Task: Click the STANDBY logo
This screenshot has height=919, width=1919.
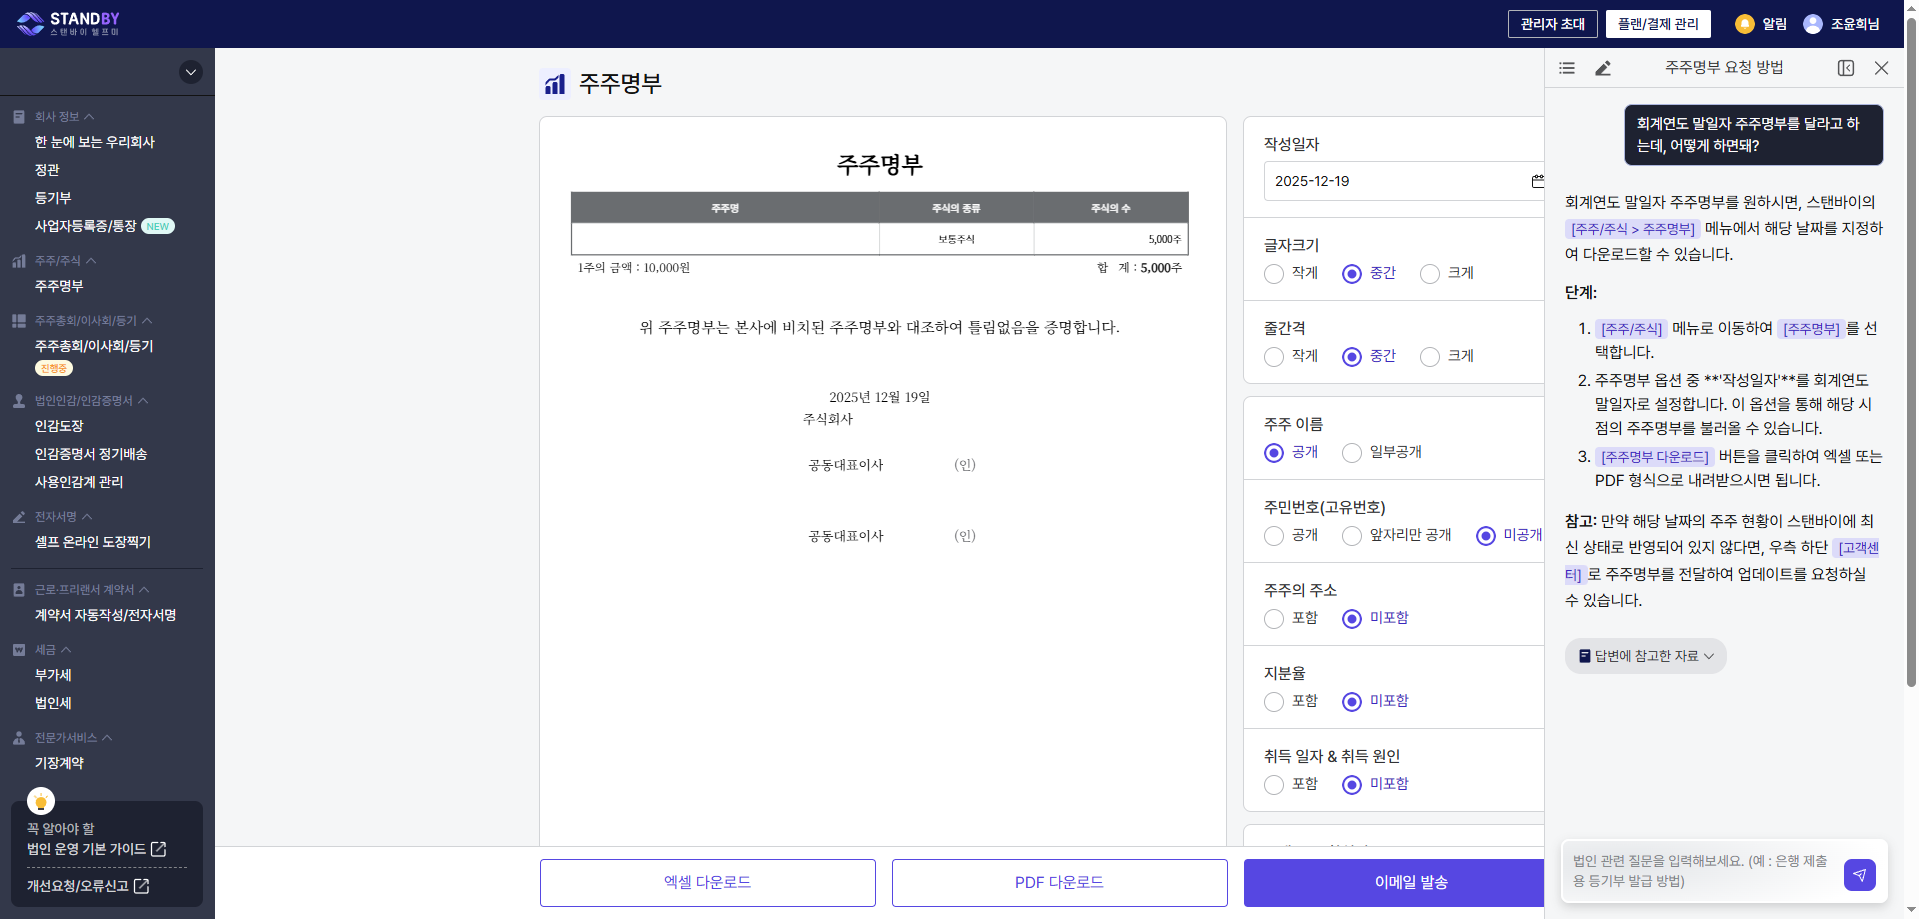Action: tap(68, 24)
